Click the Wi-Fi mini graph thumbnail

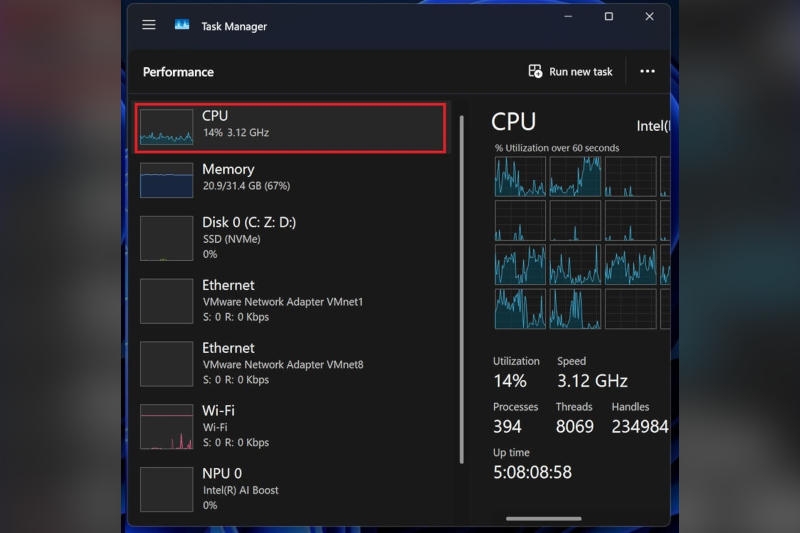(x=166, y=426)
